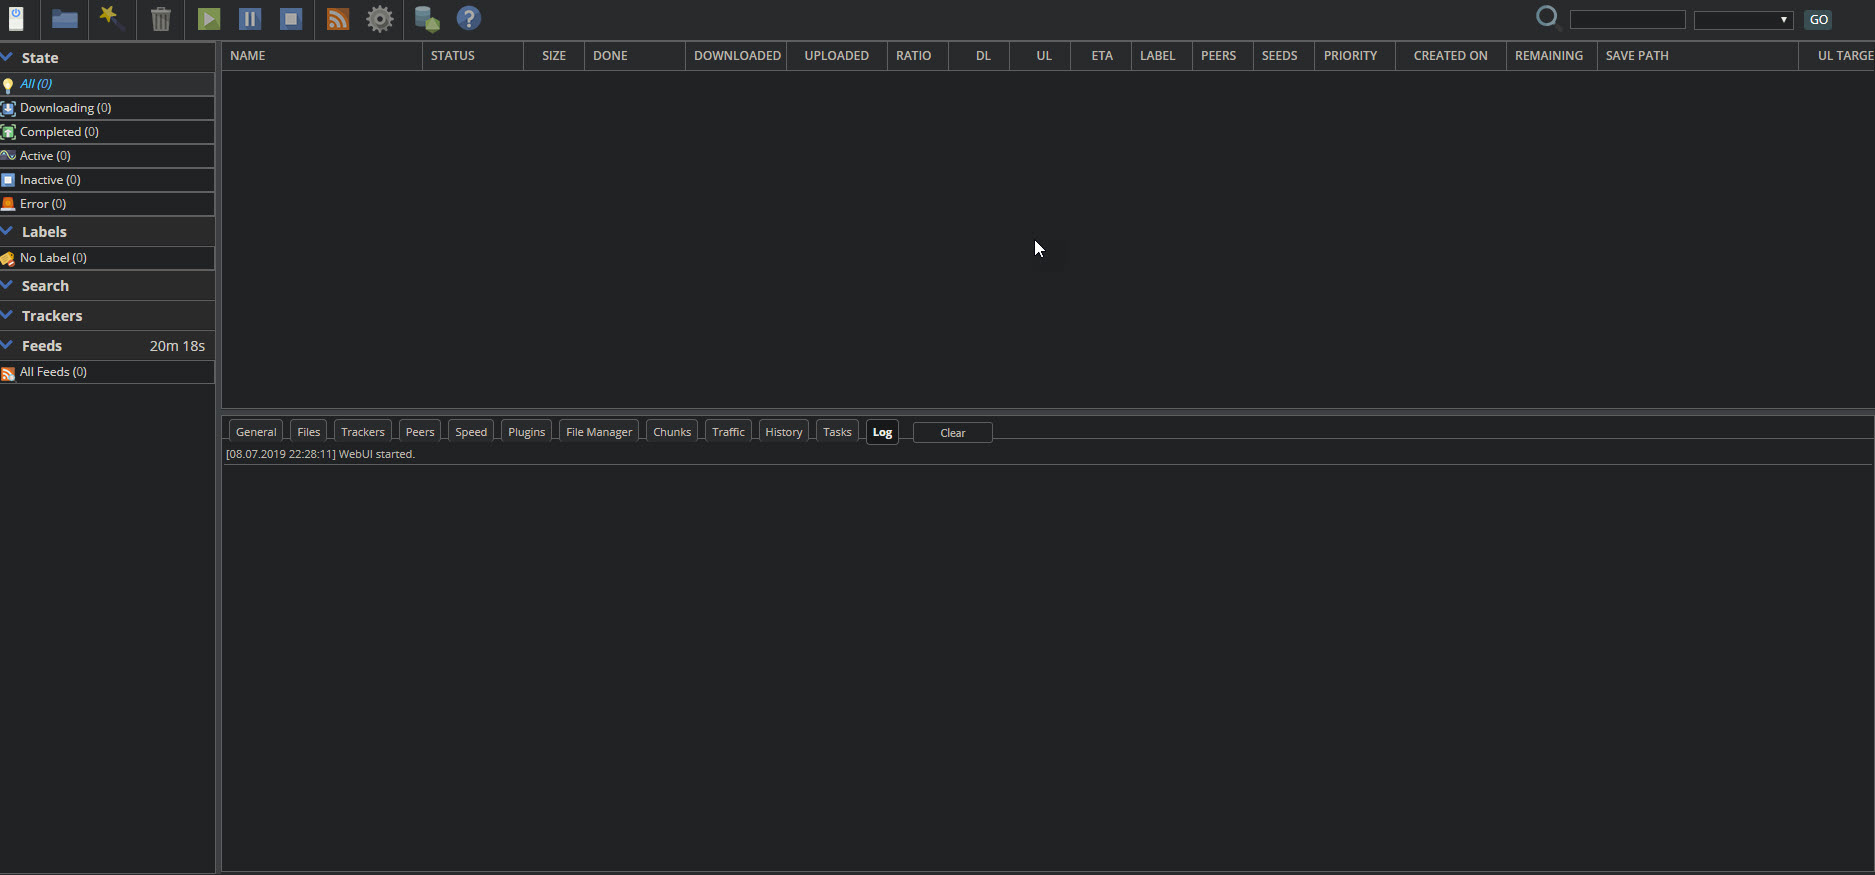This screenshot has height=875, width=1875.
Task: Switch to the Chunks tab
Action: (672, 432)
